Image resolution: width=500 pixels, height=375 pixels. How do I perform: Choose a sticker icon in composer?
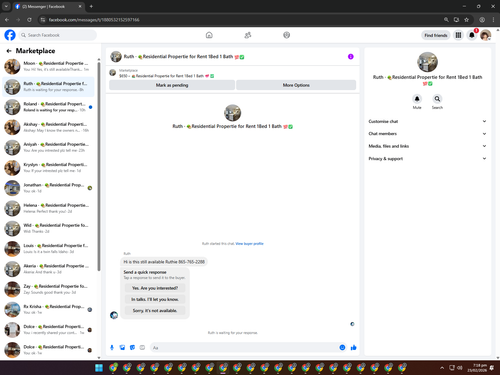point(132,348)
